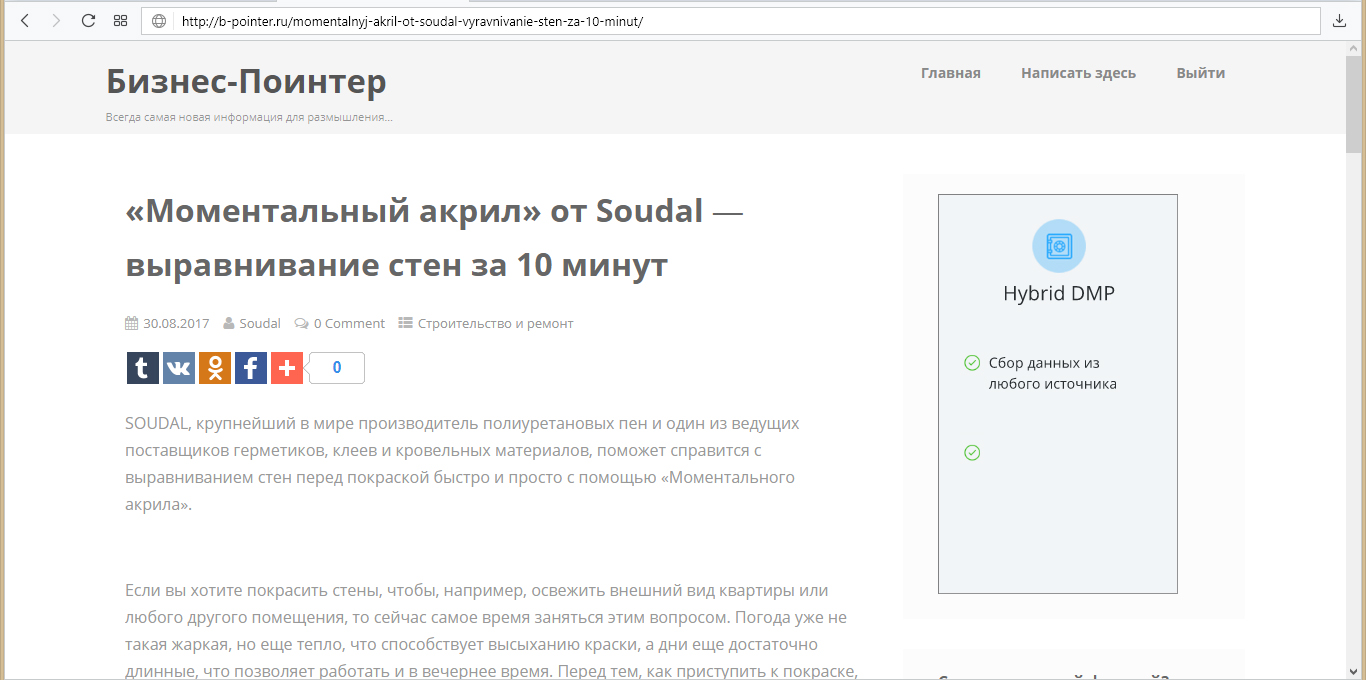Click the category list icon
The image size is (1366, 680).
405,323
